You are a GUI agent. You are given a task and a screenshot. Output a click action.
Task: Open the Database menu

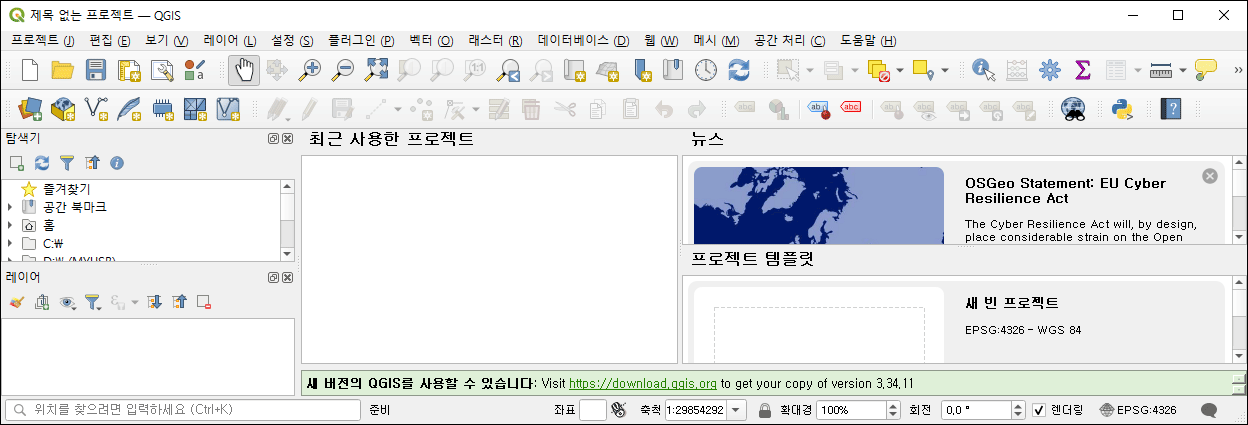click(583, 40)
